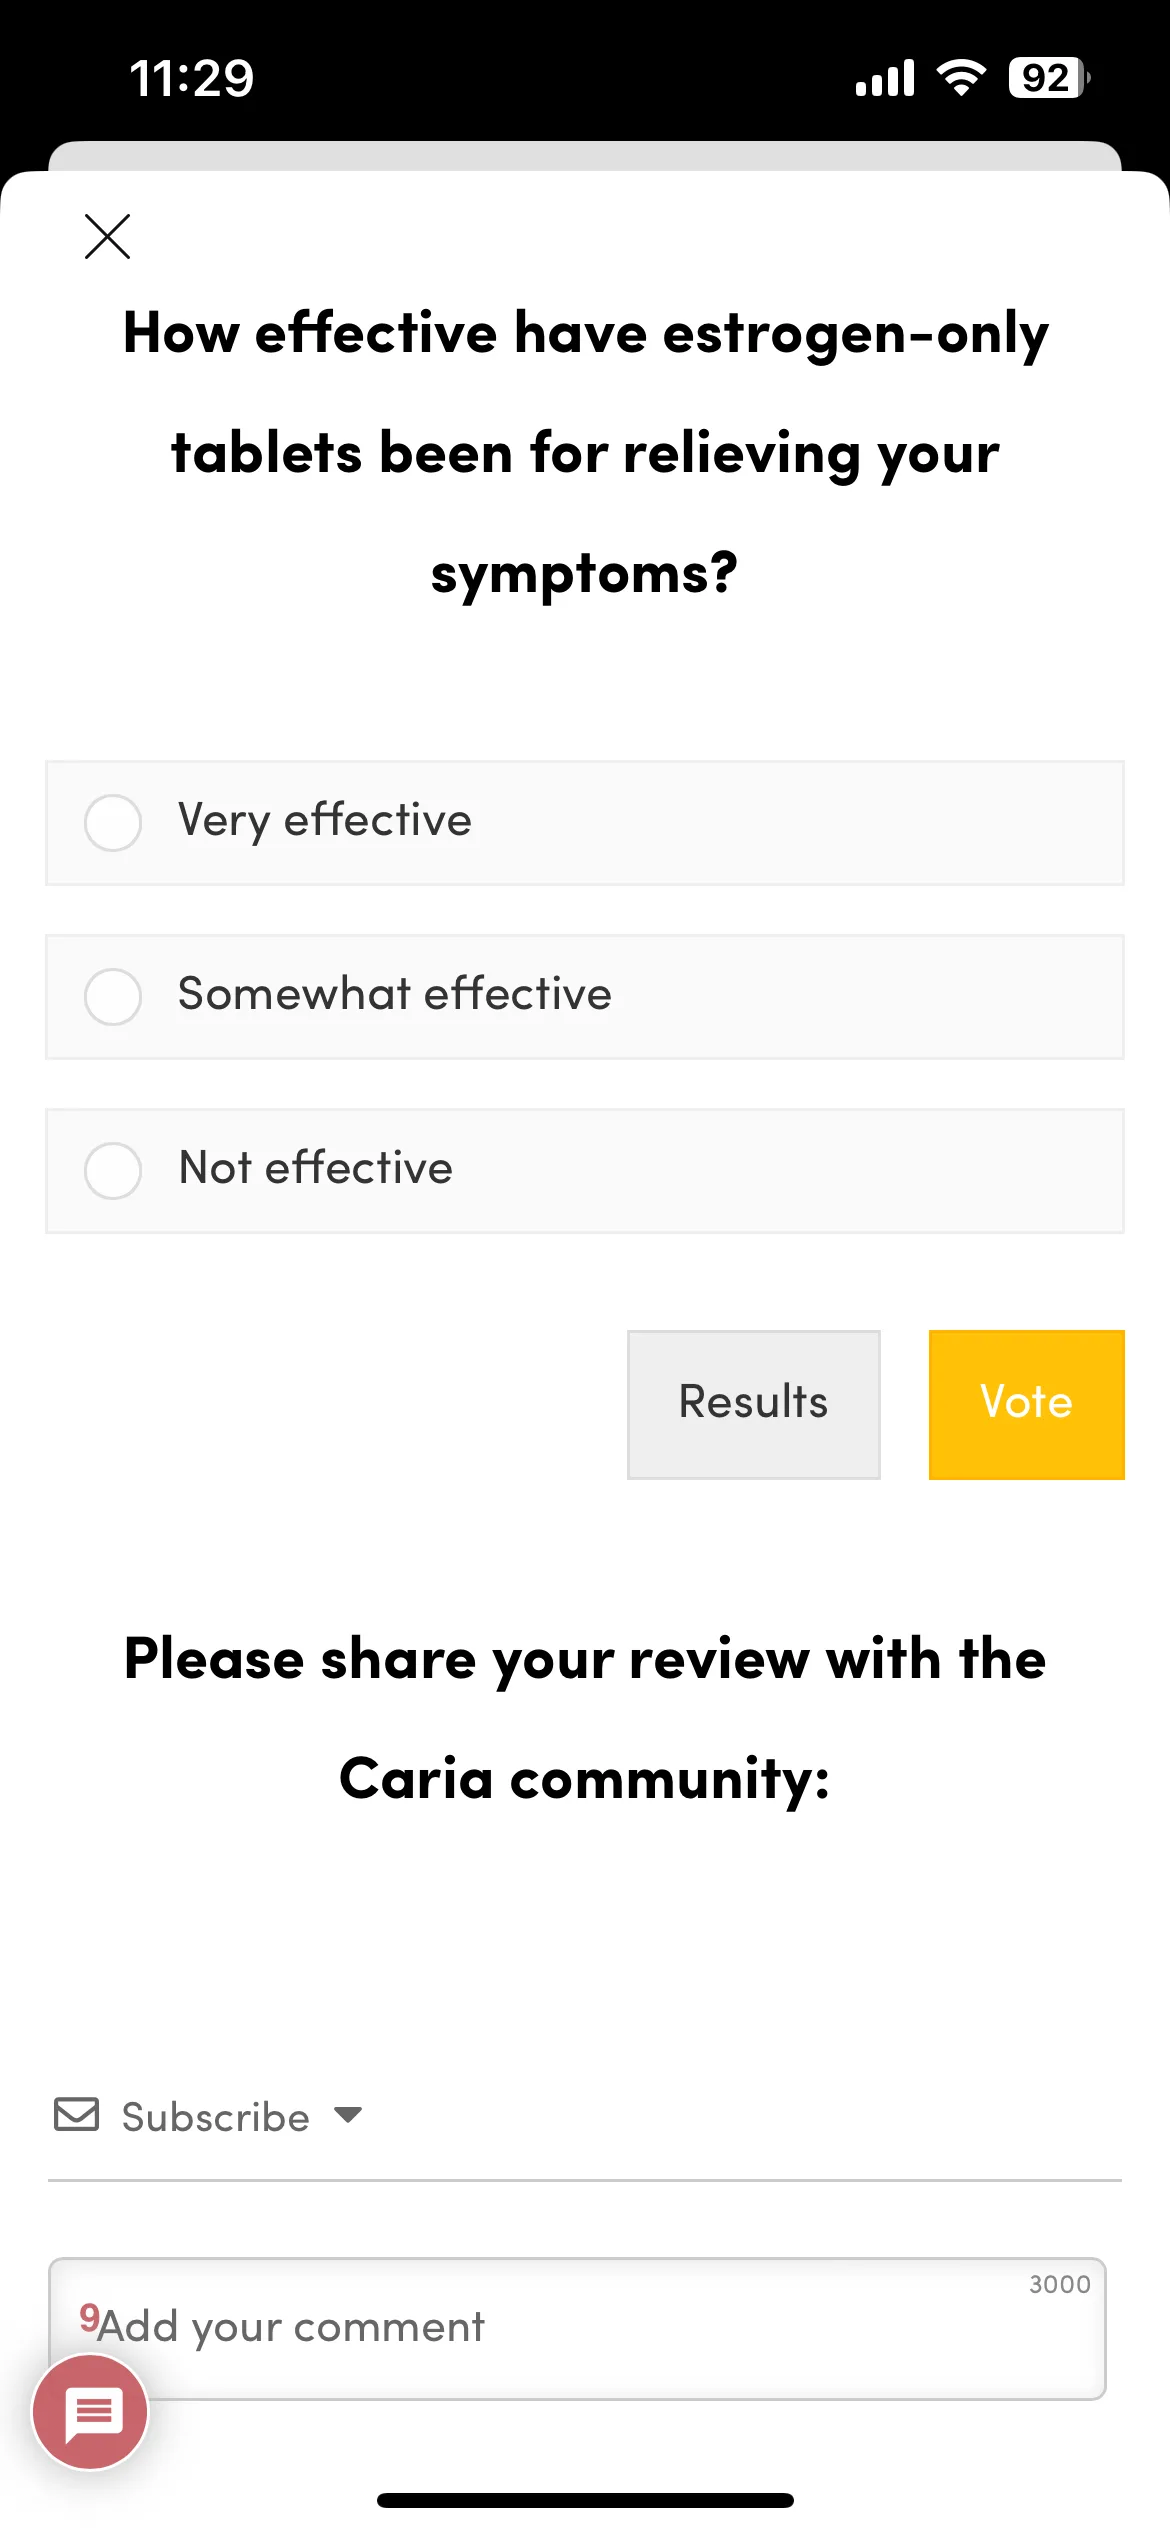Choose the Somewhat effective radio option
The width and height of the screenshot is (1170, 2532).
pyautogui.click(x=585, y=997)
